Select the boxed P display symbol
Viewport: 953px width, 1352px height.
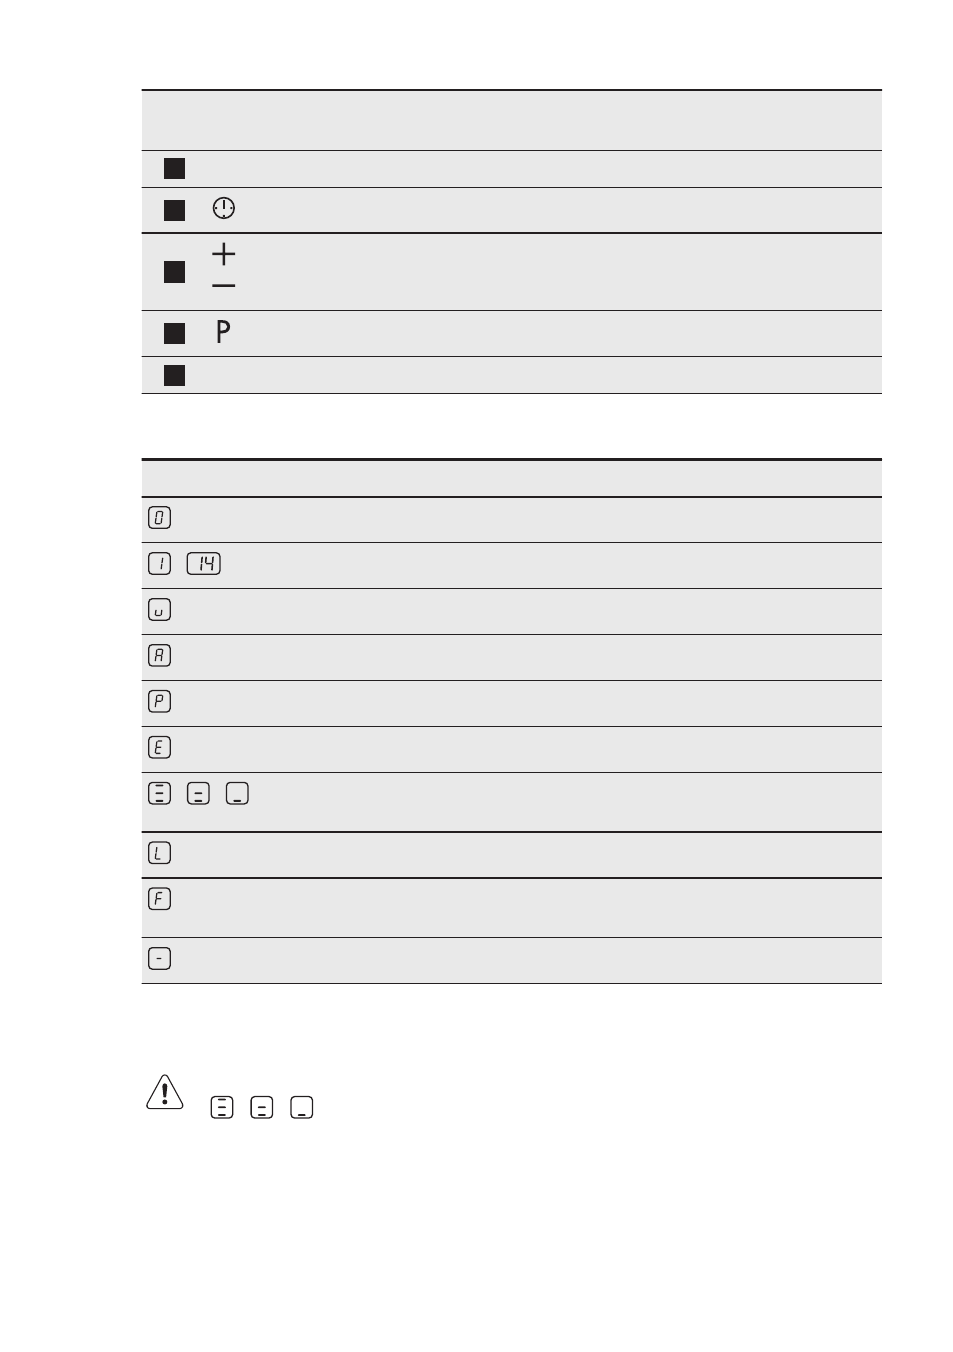point(159,702)
